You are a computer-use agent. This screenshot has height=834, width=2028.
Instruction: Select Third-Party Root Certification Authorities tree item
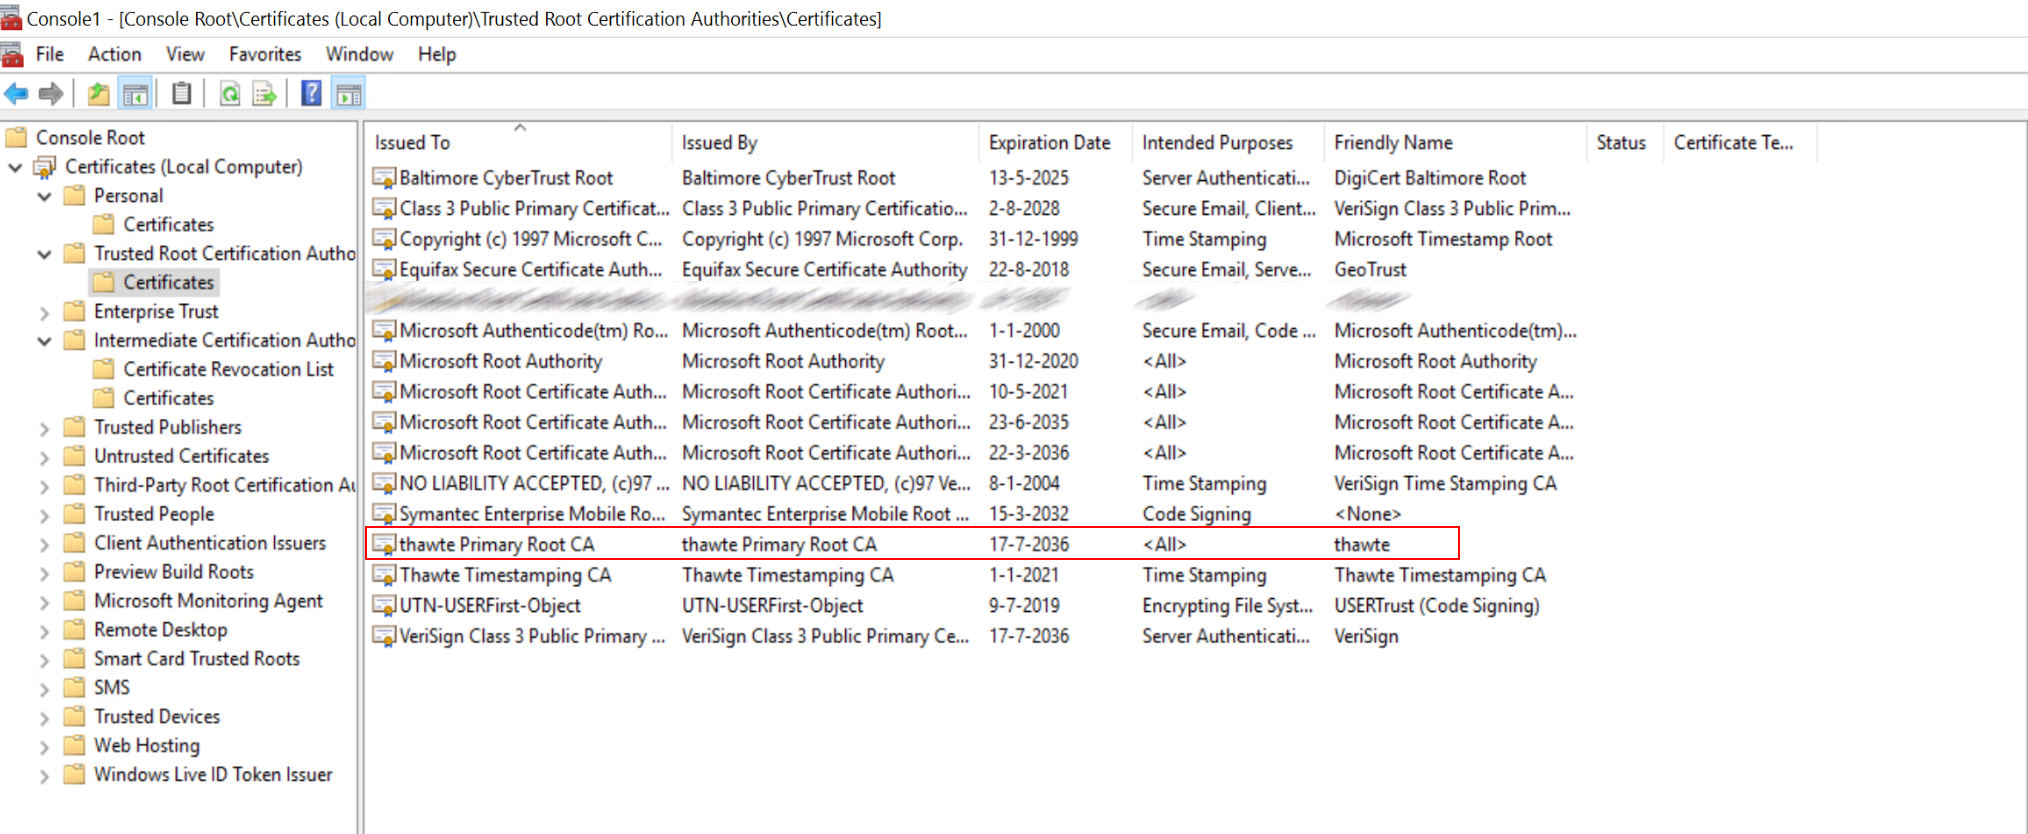[x=225, y=486]
